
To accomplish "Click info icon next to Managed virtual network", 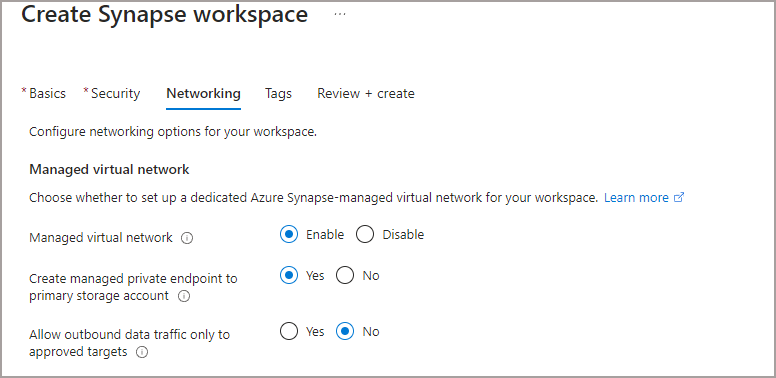I will pyautogui.click(x=187, y=238).
